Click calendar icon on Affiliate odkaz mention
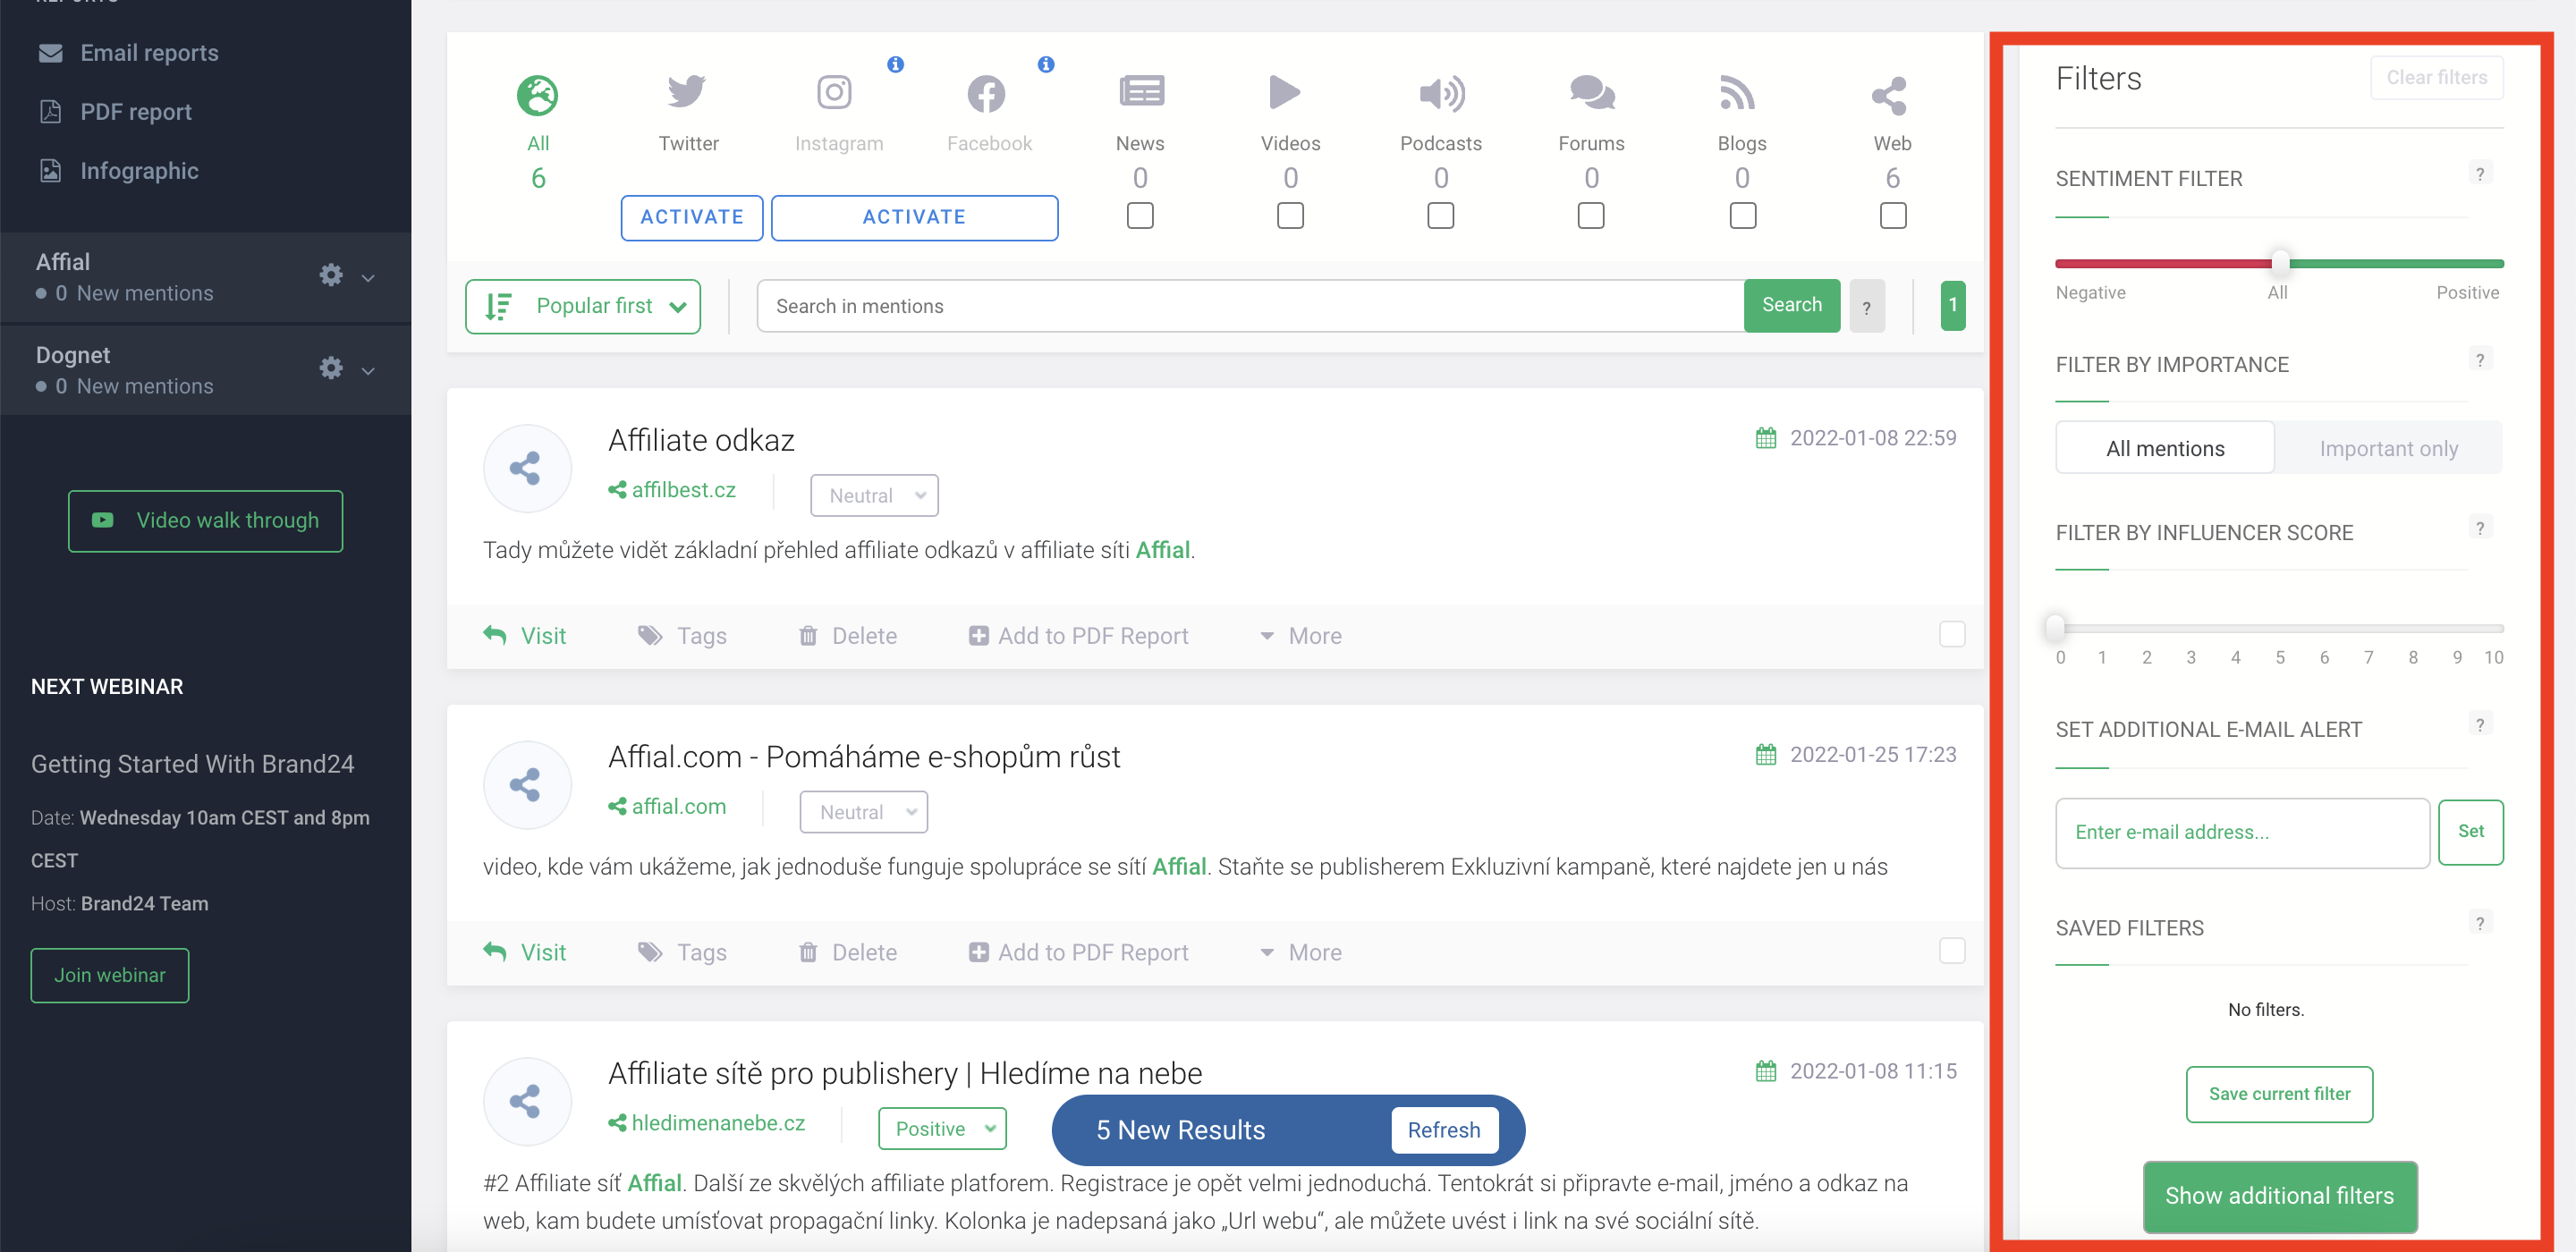 click(1766, 438)
